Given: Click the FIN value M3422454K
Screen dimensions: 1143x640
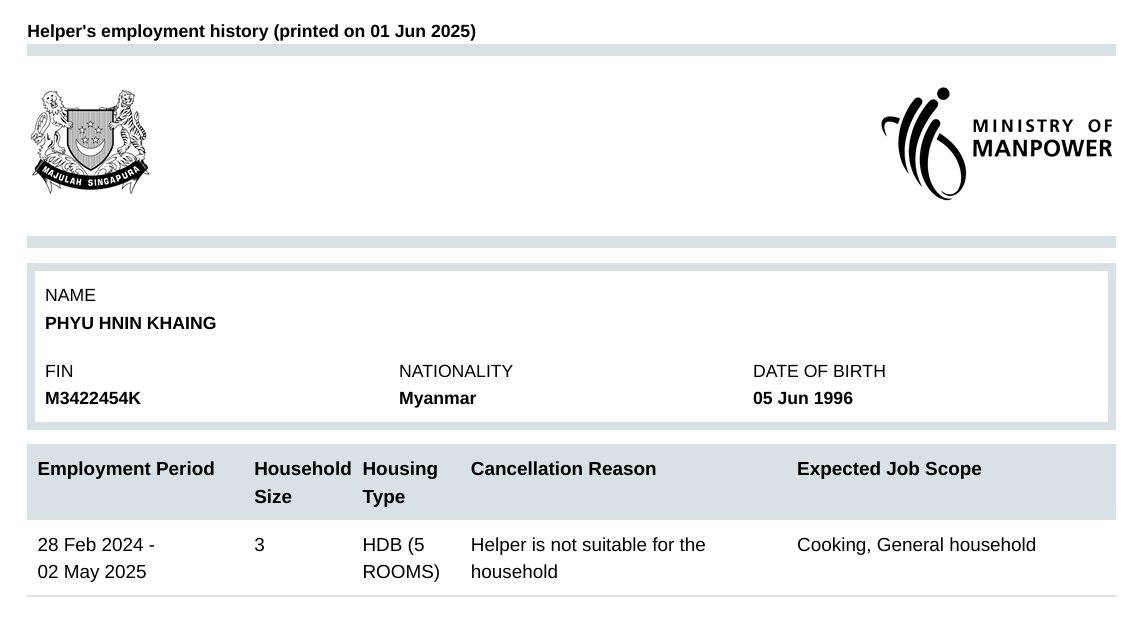Looking at the screenshot, I should pyautogui.click(x=93, y=398).
